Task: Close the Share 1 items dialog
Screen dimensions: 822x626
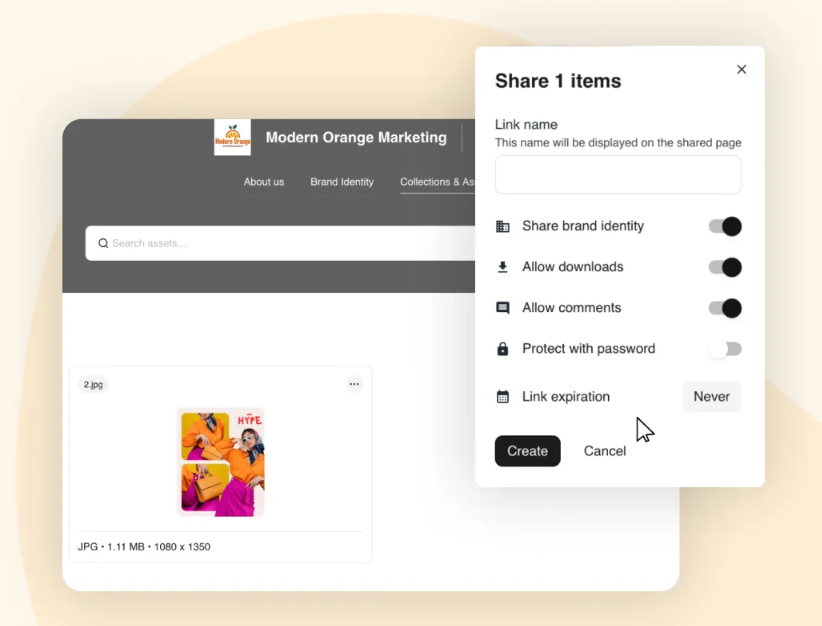Action: coord(741,69)
